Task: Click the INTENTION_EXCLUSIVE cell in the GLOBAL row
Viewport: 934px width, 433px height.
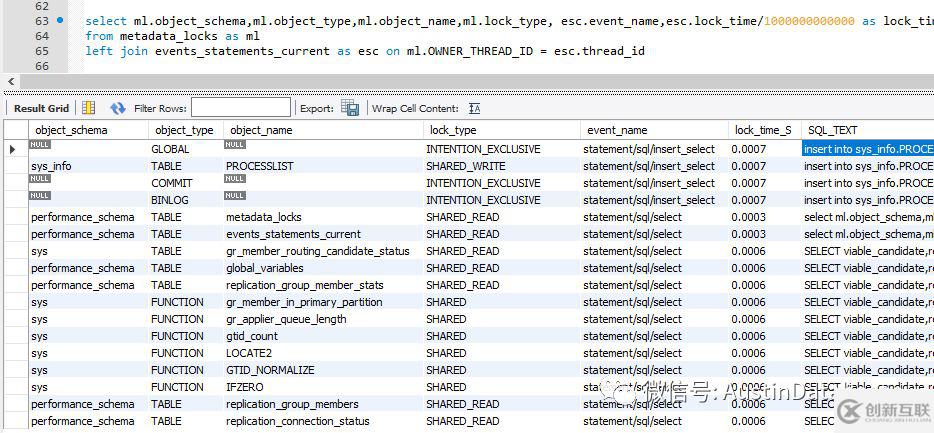Action: click(502, 149)
